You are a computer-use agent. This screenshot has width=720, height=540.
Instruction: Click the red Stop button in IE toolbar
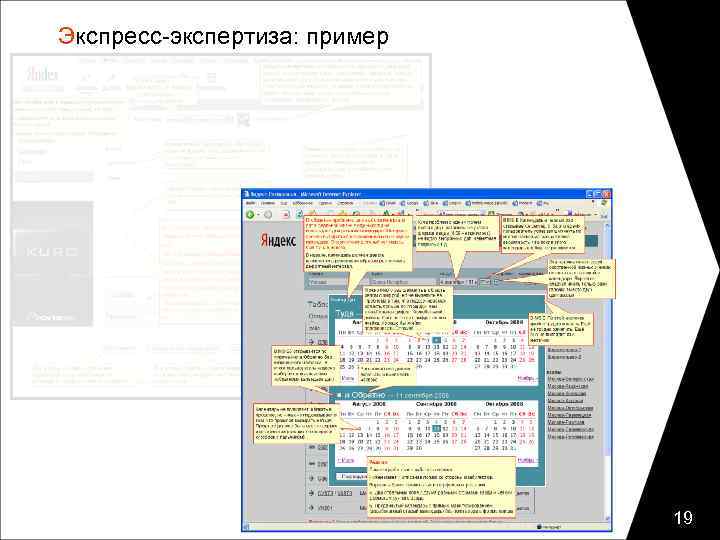pos(286,214)
